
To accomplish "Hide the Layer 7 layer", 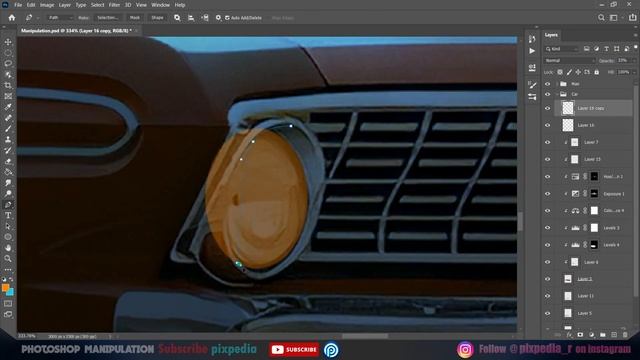I will coord(548,142).
